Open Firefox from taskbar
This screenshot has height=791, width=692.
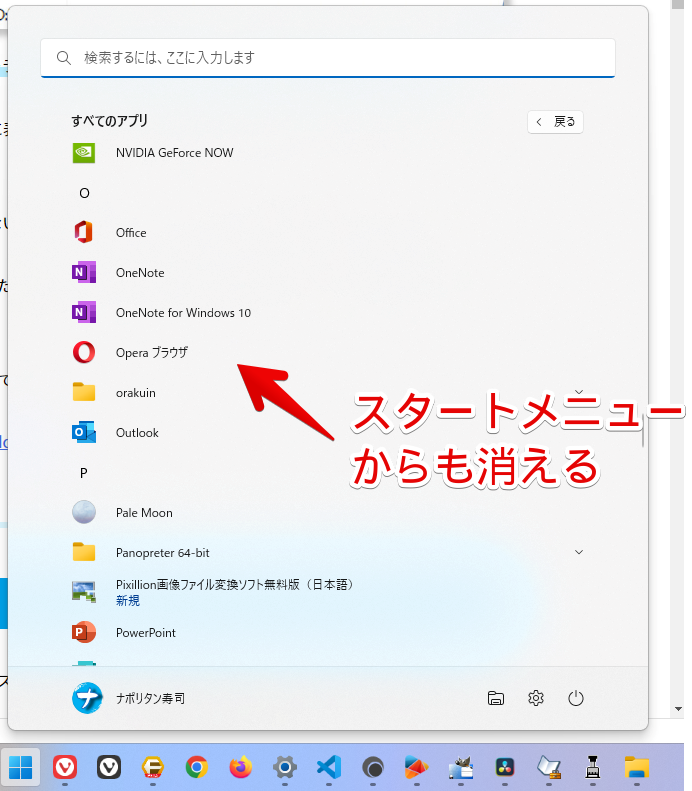(241, 767)
